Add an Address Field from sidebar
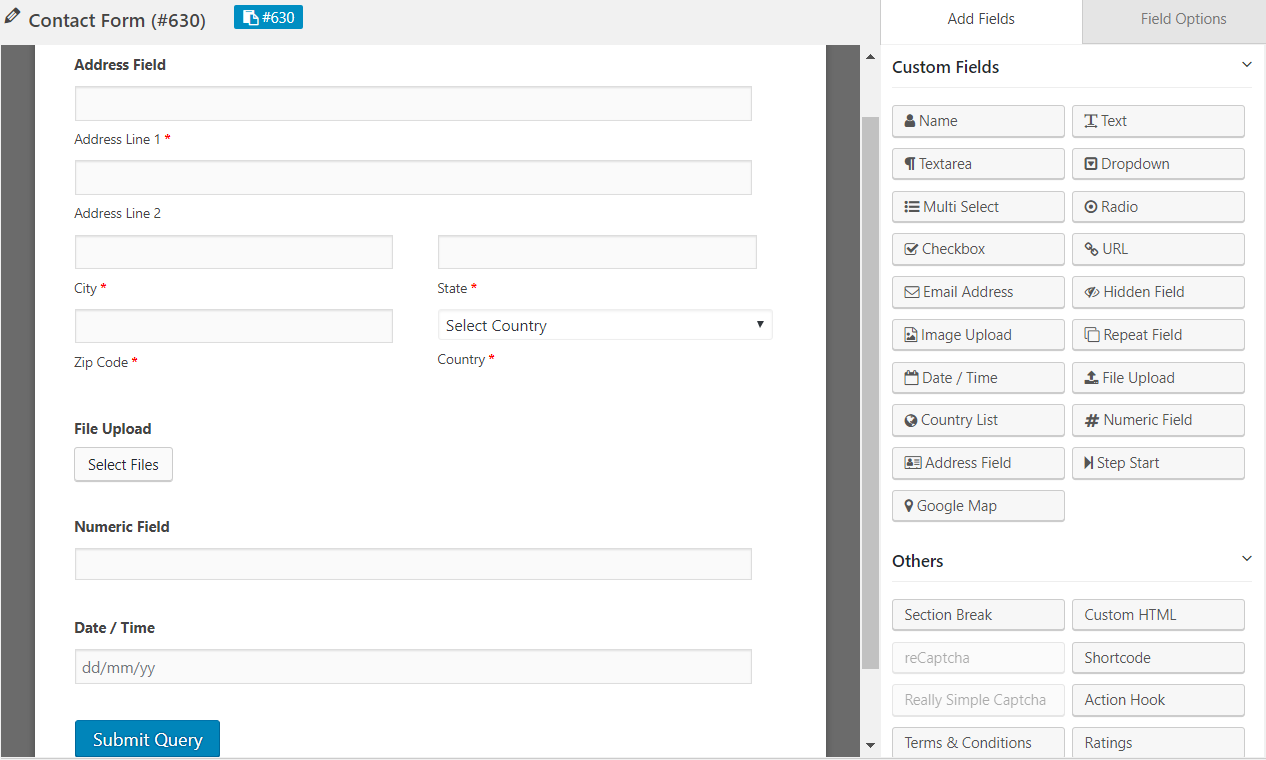 coord(978,463)
